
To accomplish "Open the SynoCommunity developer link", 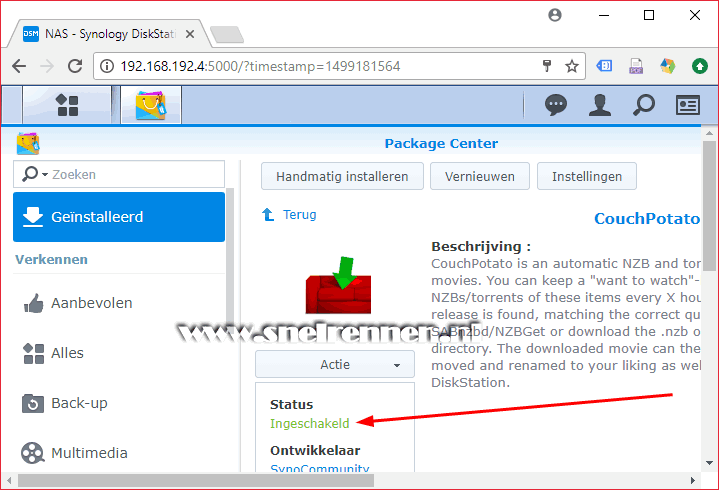I will pyautogui.click(x=320, y=468).
